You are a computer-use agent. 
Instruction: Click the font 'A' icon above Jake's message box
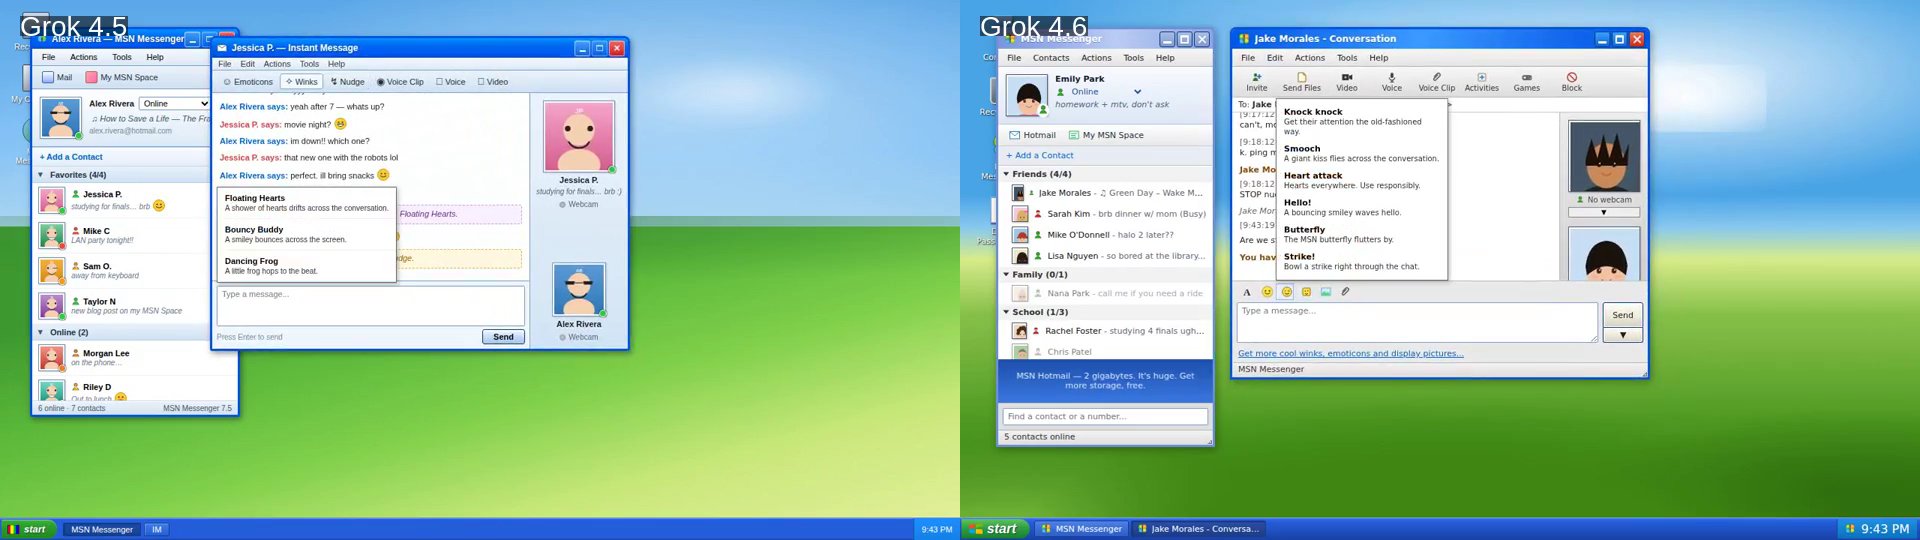pyautogui.click(x=1247, y=292)
